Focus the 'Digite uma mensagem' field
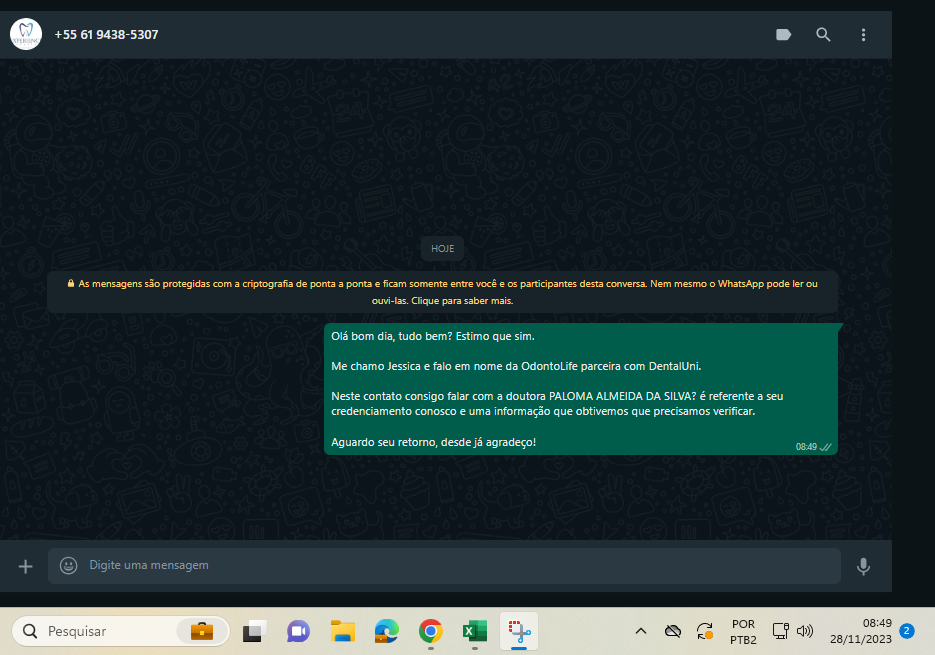Viewport: 935px width, 655px height. pyautogui.click(x=444, y=566)
